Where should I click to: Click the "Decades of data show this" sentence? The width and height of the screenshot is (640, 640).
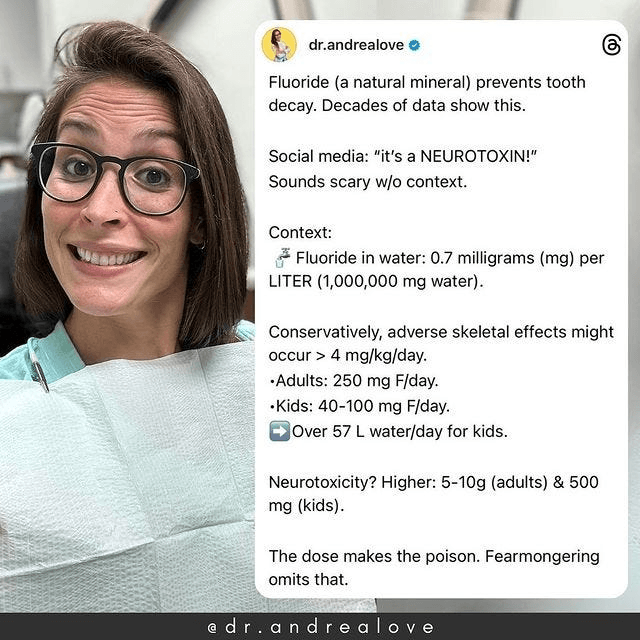tap(390, 107)
